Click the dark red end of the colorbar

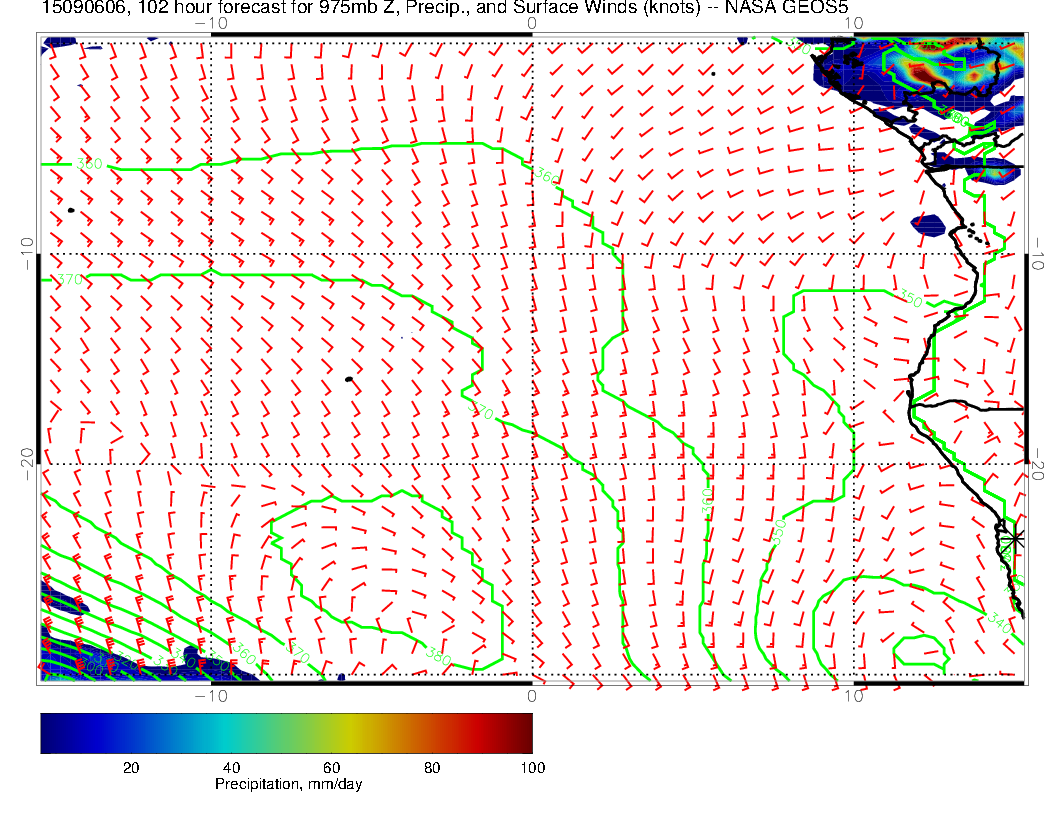[x=520, y=732]
